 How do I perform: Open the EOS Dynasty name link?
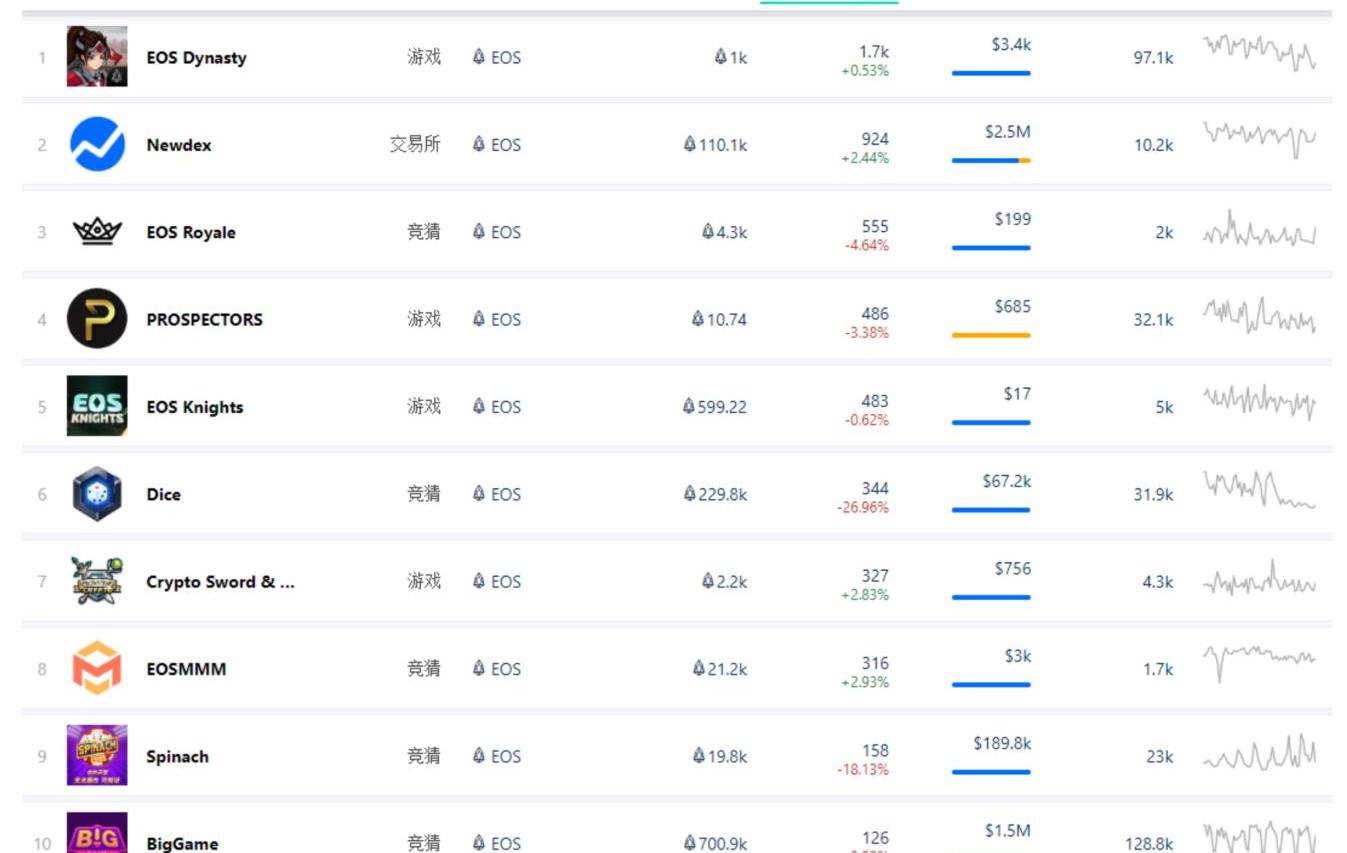[x=196, y=58]
